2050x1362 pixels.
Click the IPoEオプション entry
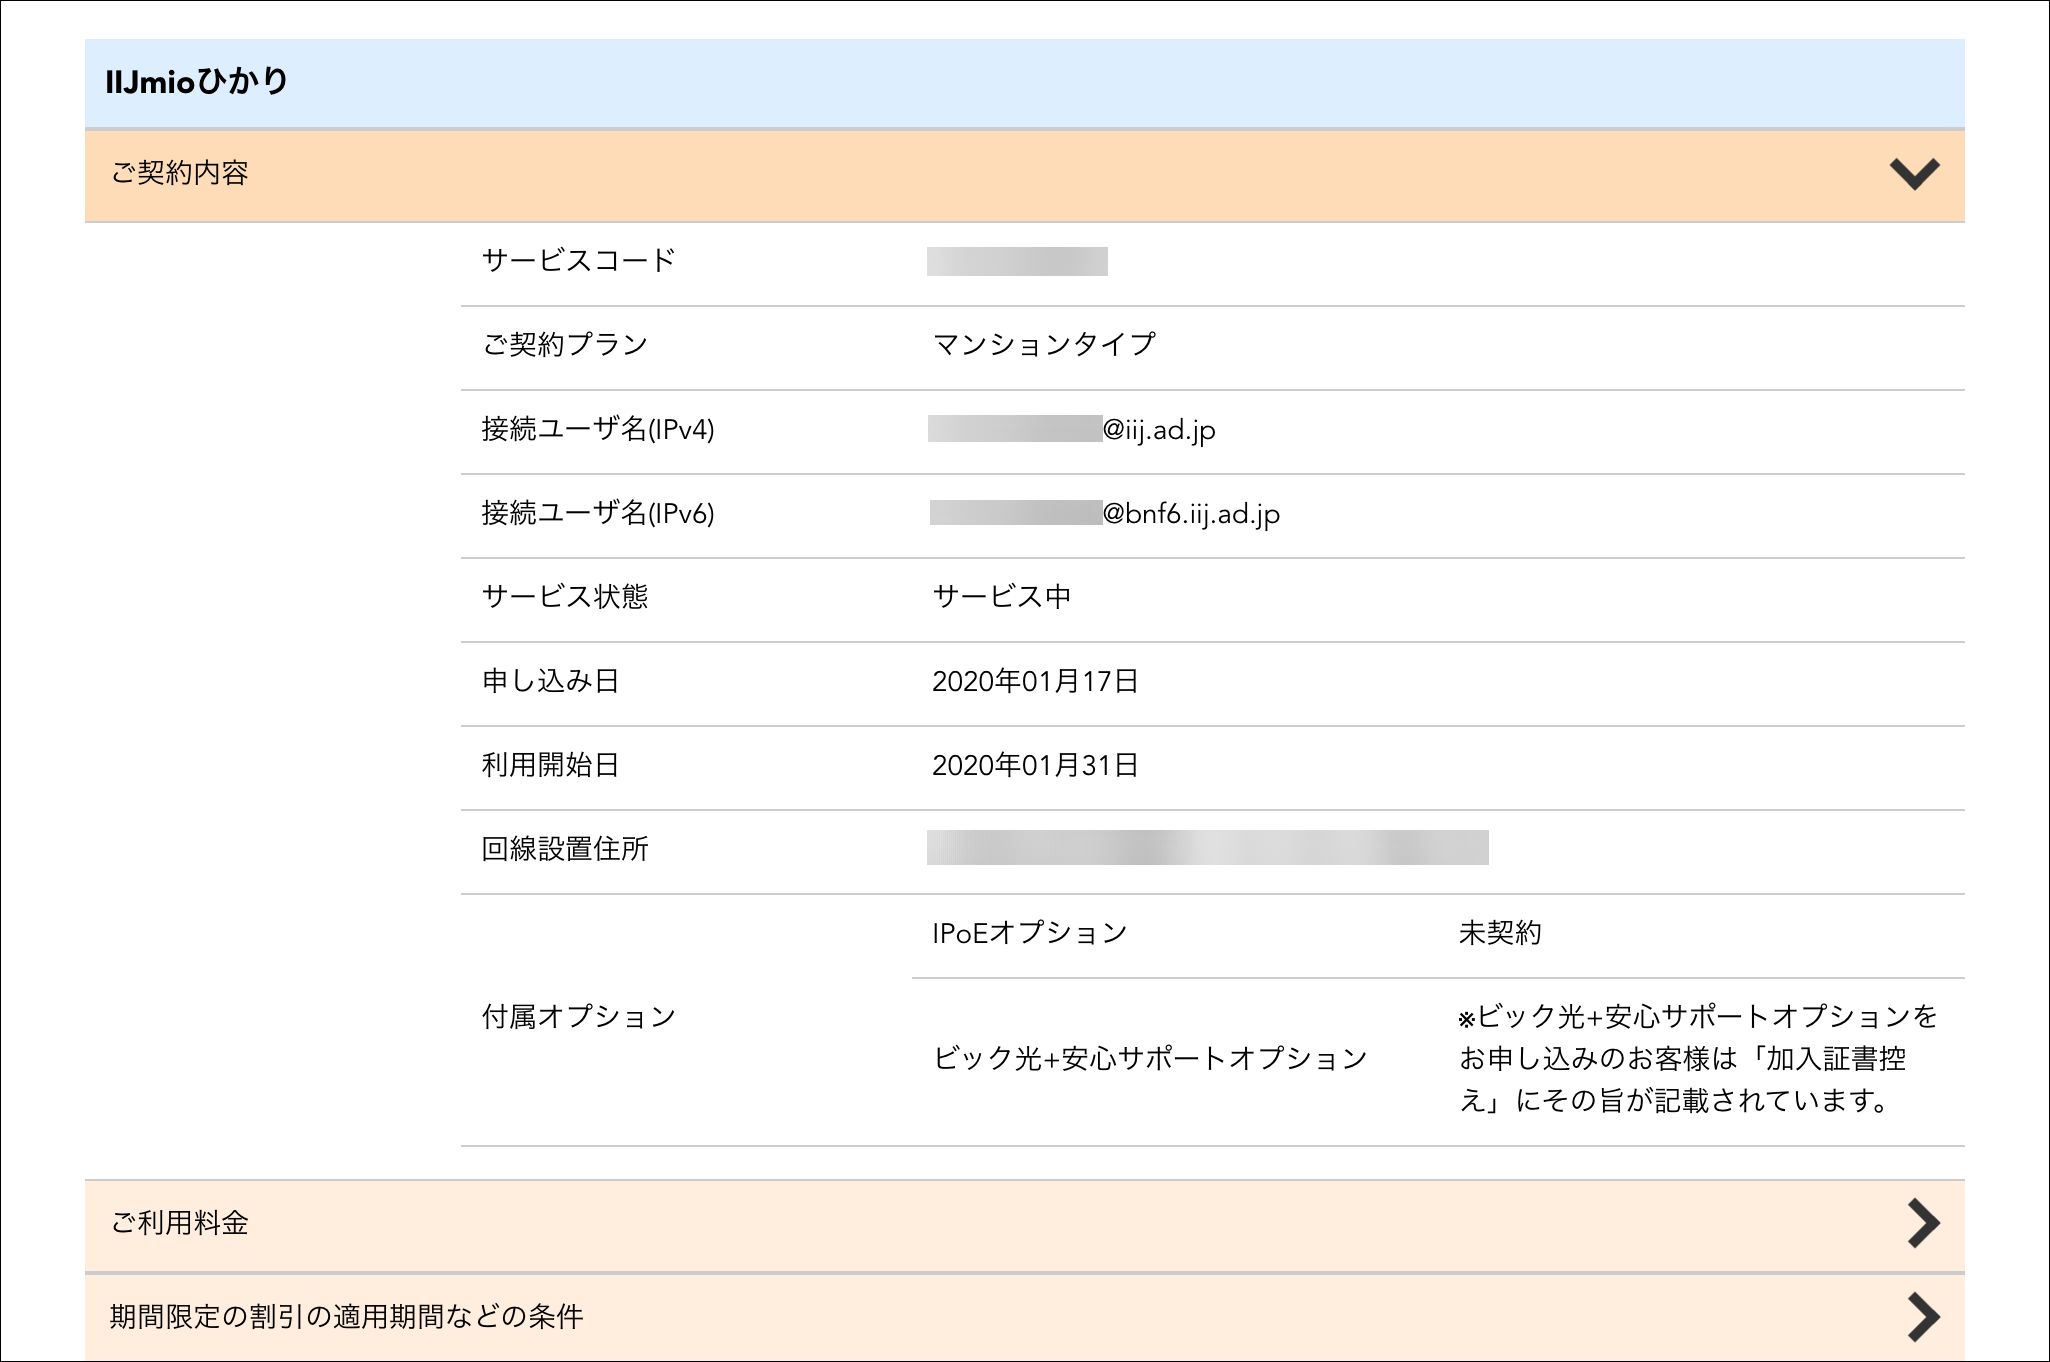(1030, 933)
